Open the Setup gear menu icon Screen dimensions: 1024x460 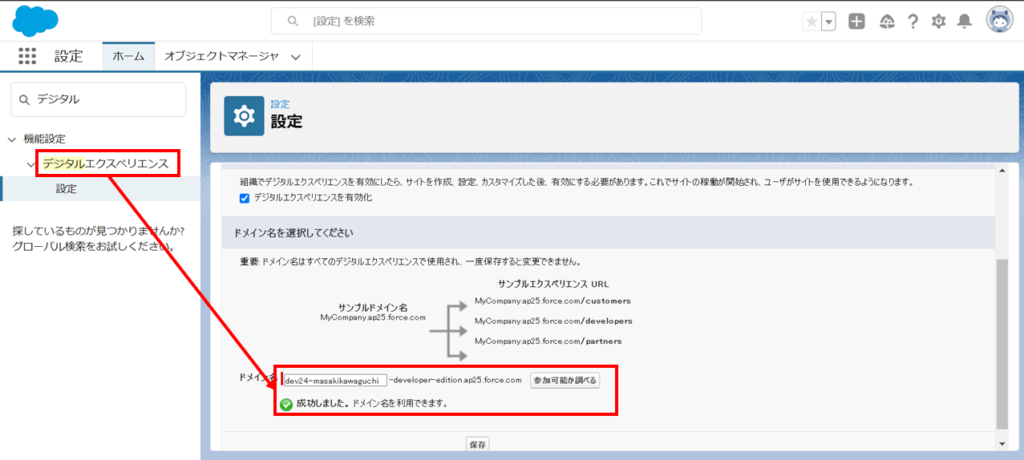pos(938,21)
